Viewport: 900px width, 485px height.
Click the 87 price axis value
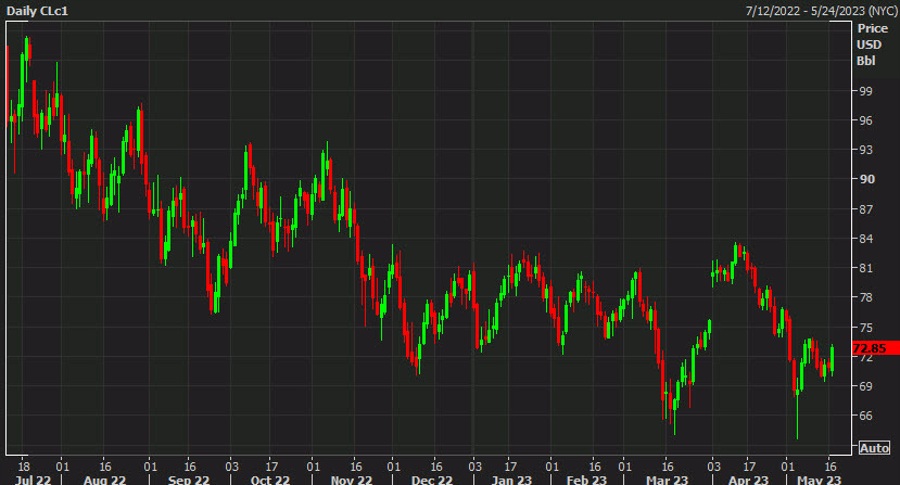[x=866, y=209]
